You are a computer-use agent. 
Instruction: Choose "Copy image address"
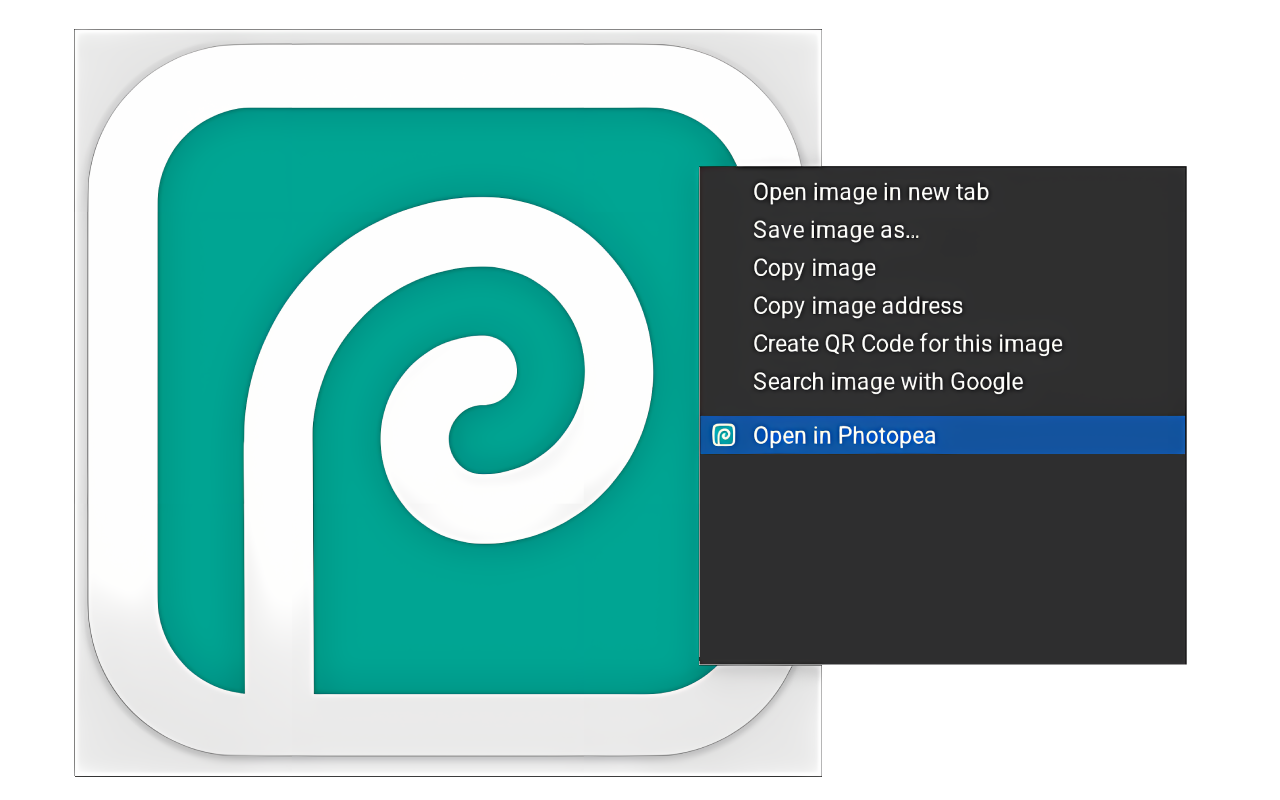pyautogui.click(x=942, y=306)
